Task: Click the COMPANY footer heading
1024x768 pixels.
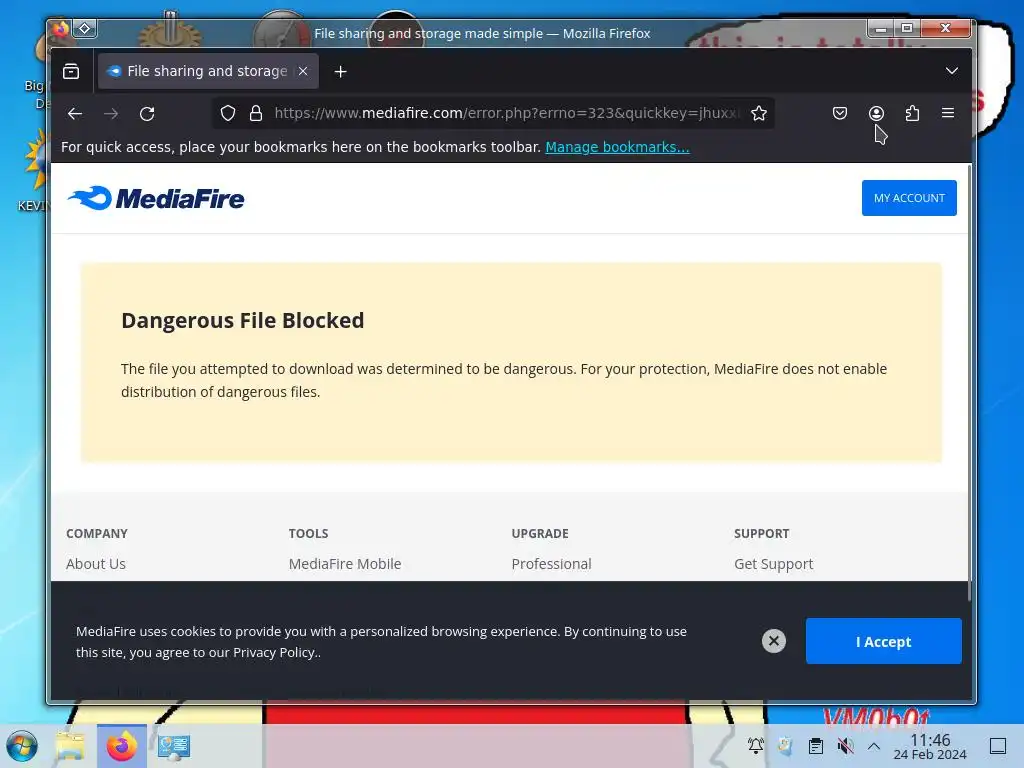Action: tap(97, 534)
